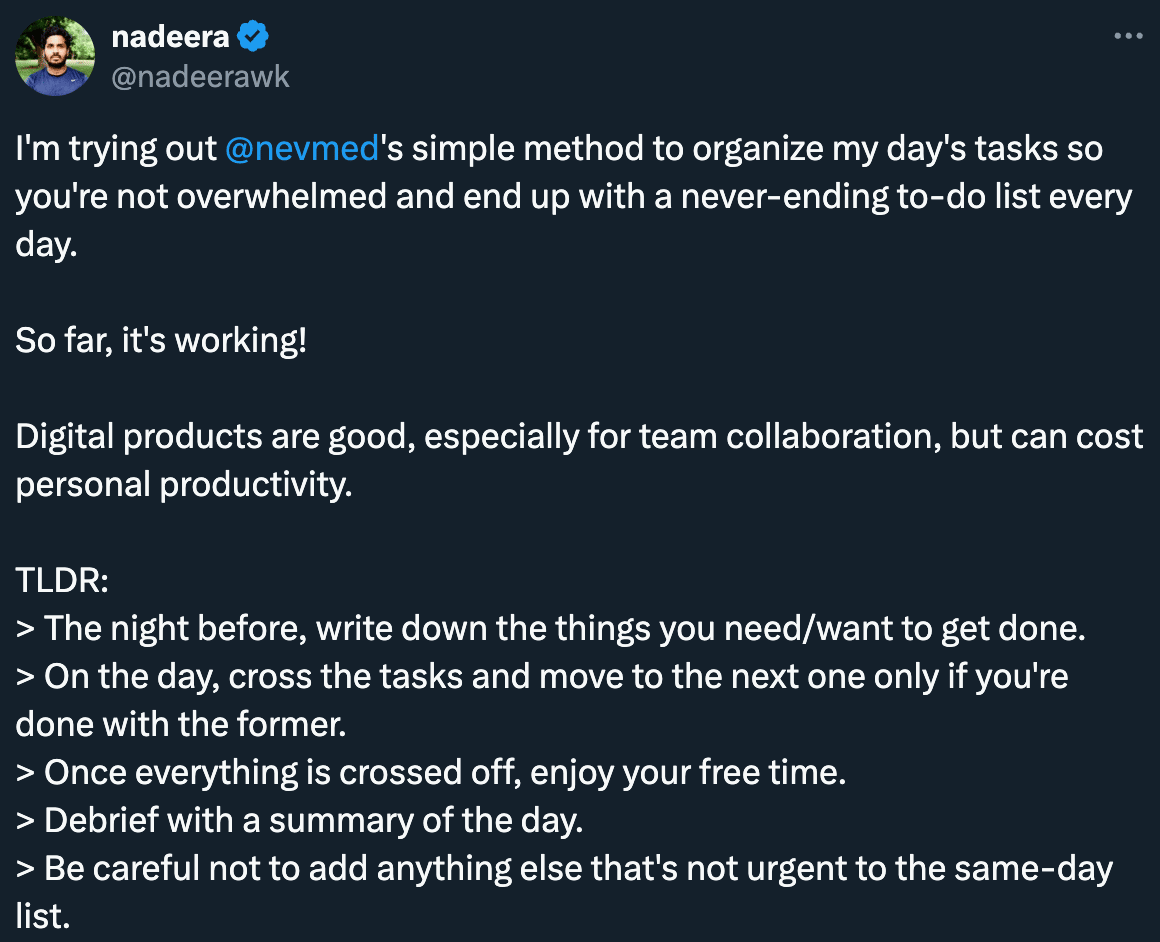Click the phrase "done with the former."
Screen dimensions: 1160x942
click(x=181, y=724)
